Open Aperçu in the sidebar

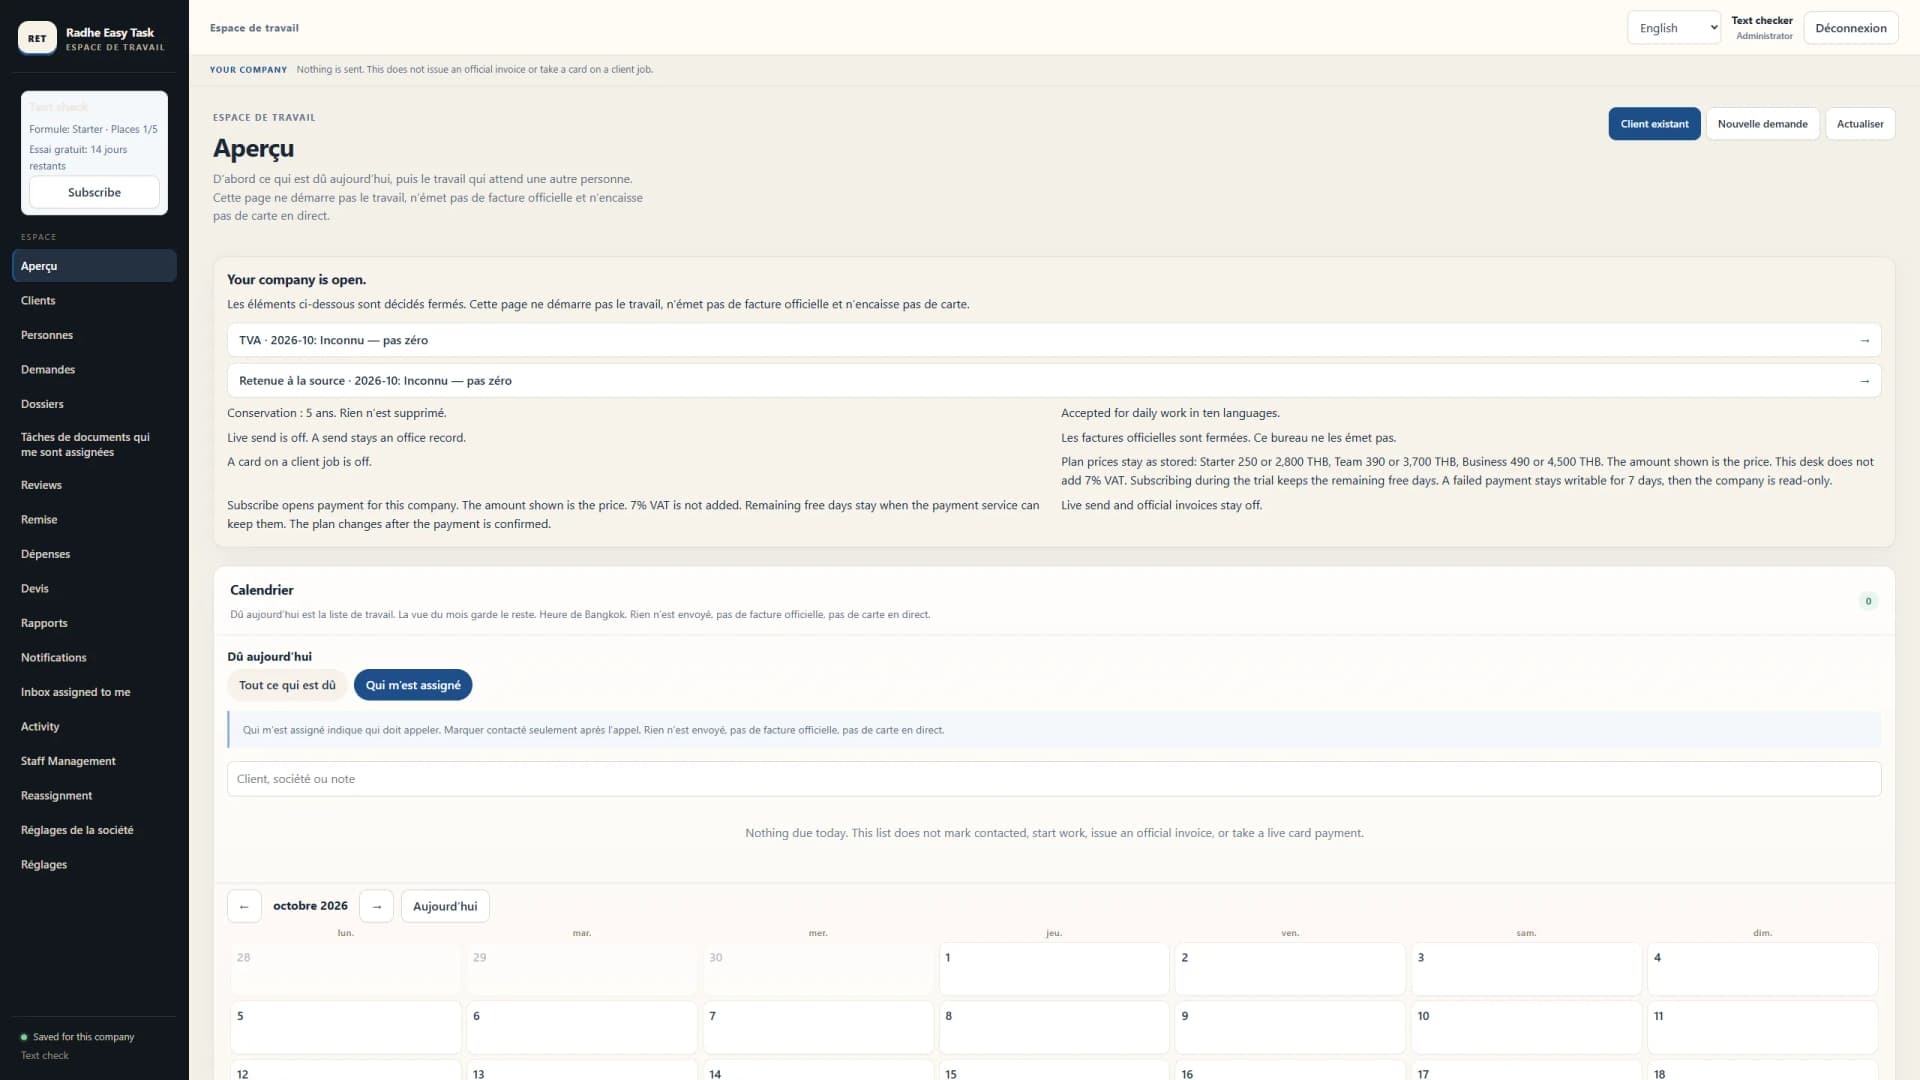point(94,266)
